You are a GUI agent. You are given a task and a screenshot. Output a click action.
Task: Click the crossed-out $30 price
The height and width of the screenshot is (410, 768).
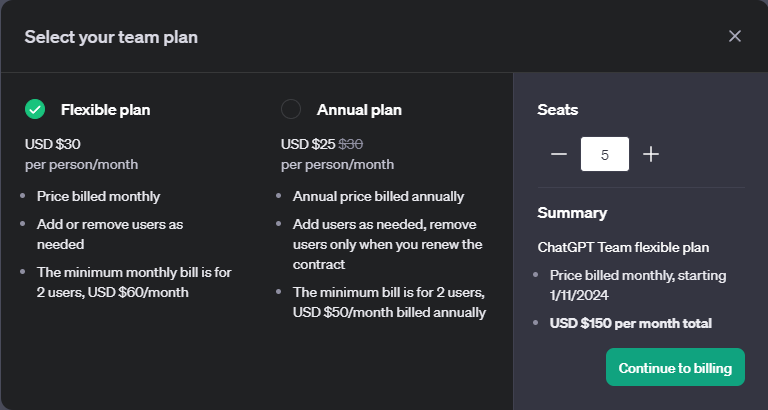coord(351,144)
